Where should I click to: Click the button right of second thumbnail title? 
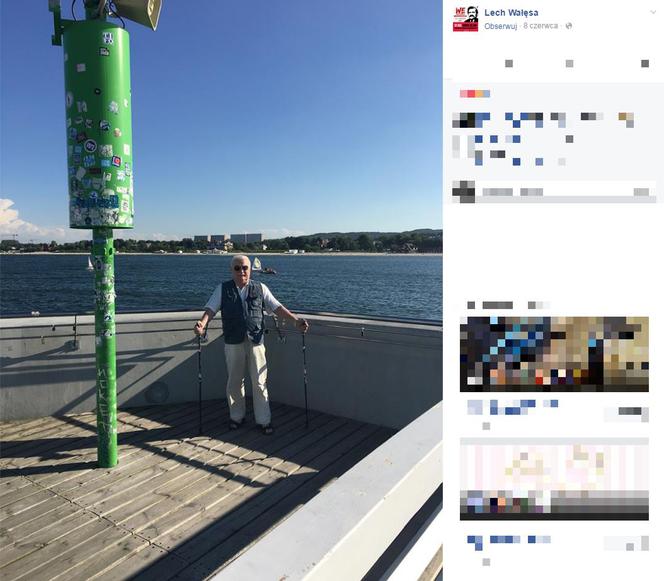pos(626,543)
